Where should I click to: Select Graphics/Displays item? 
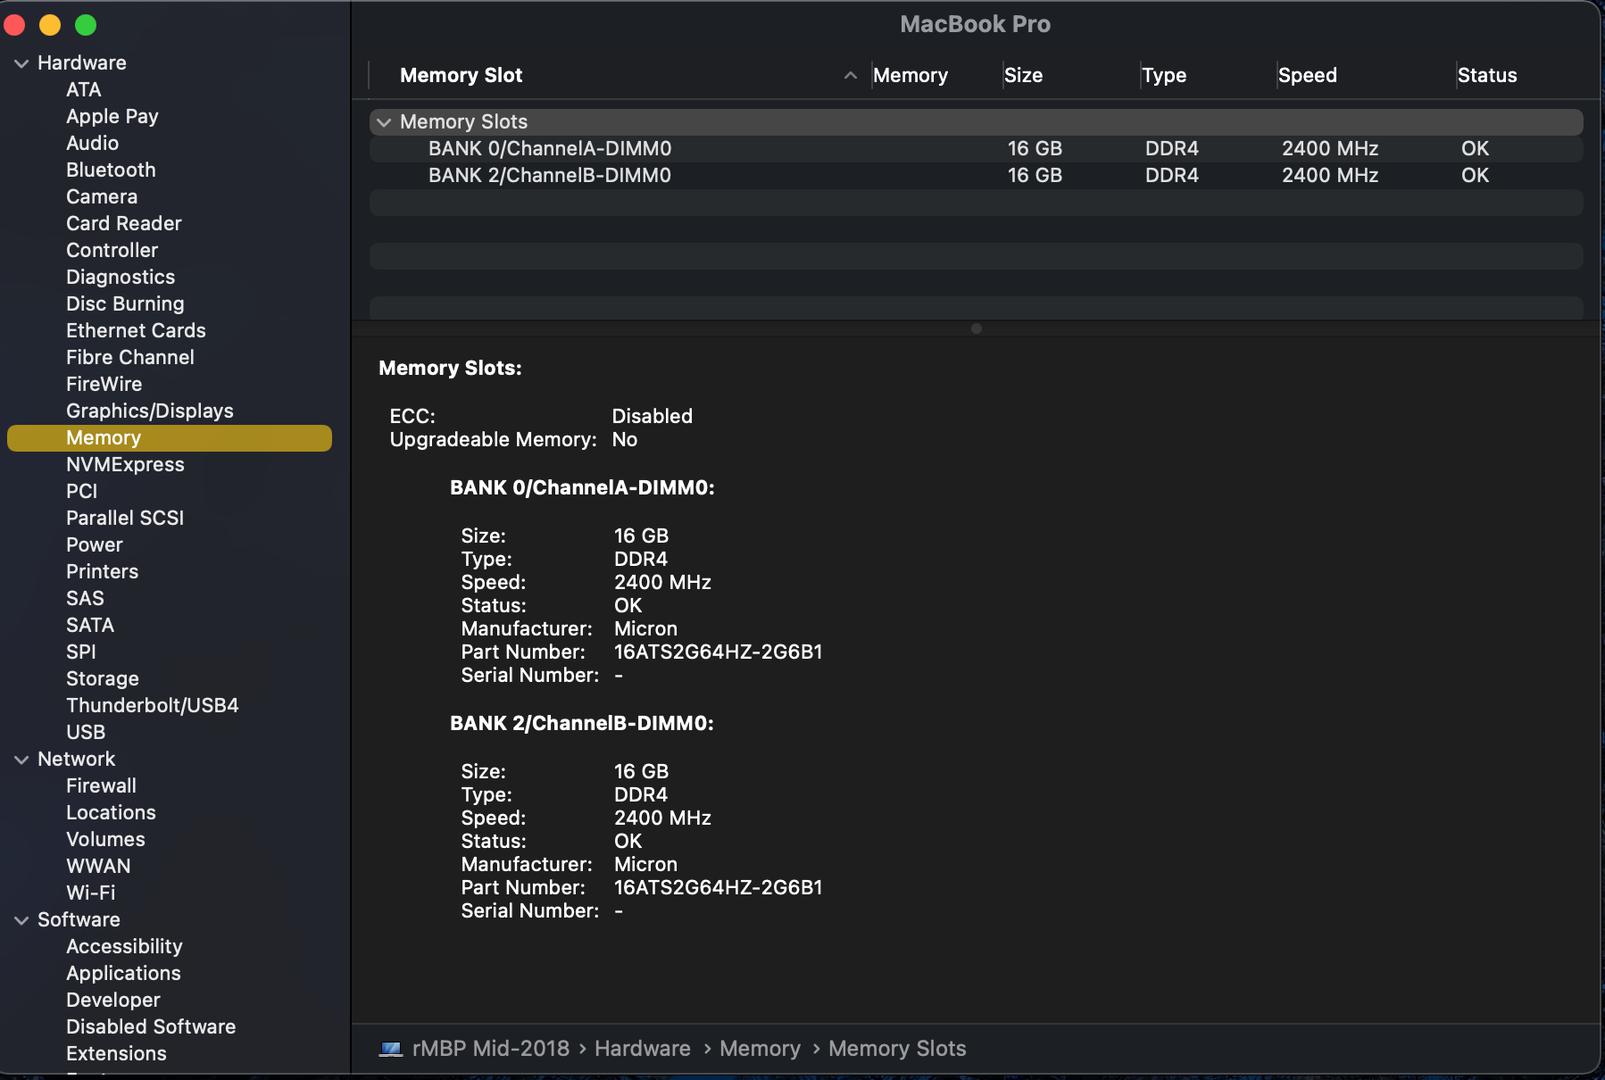tap(150, 411)
